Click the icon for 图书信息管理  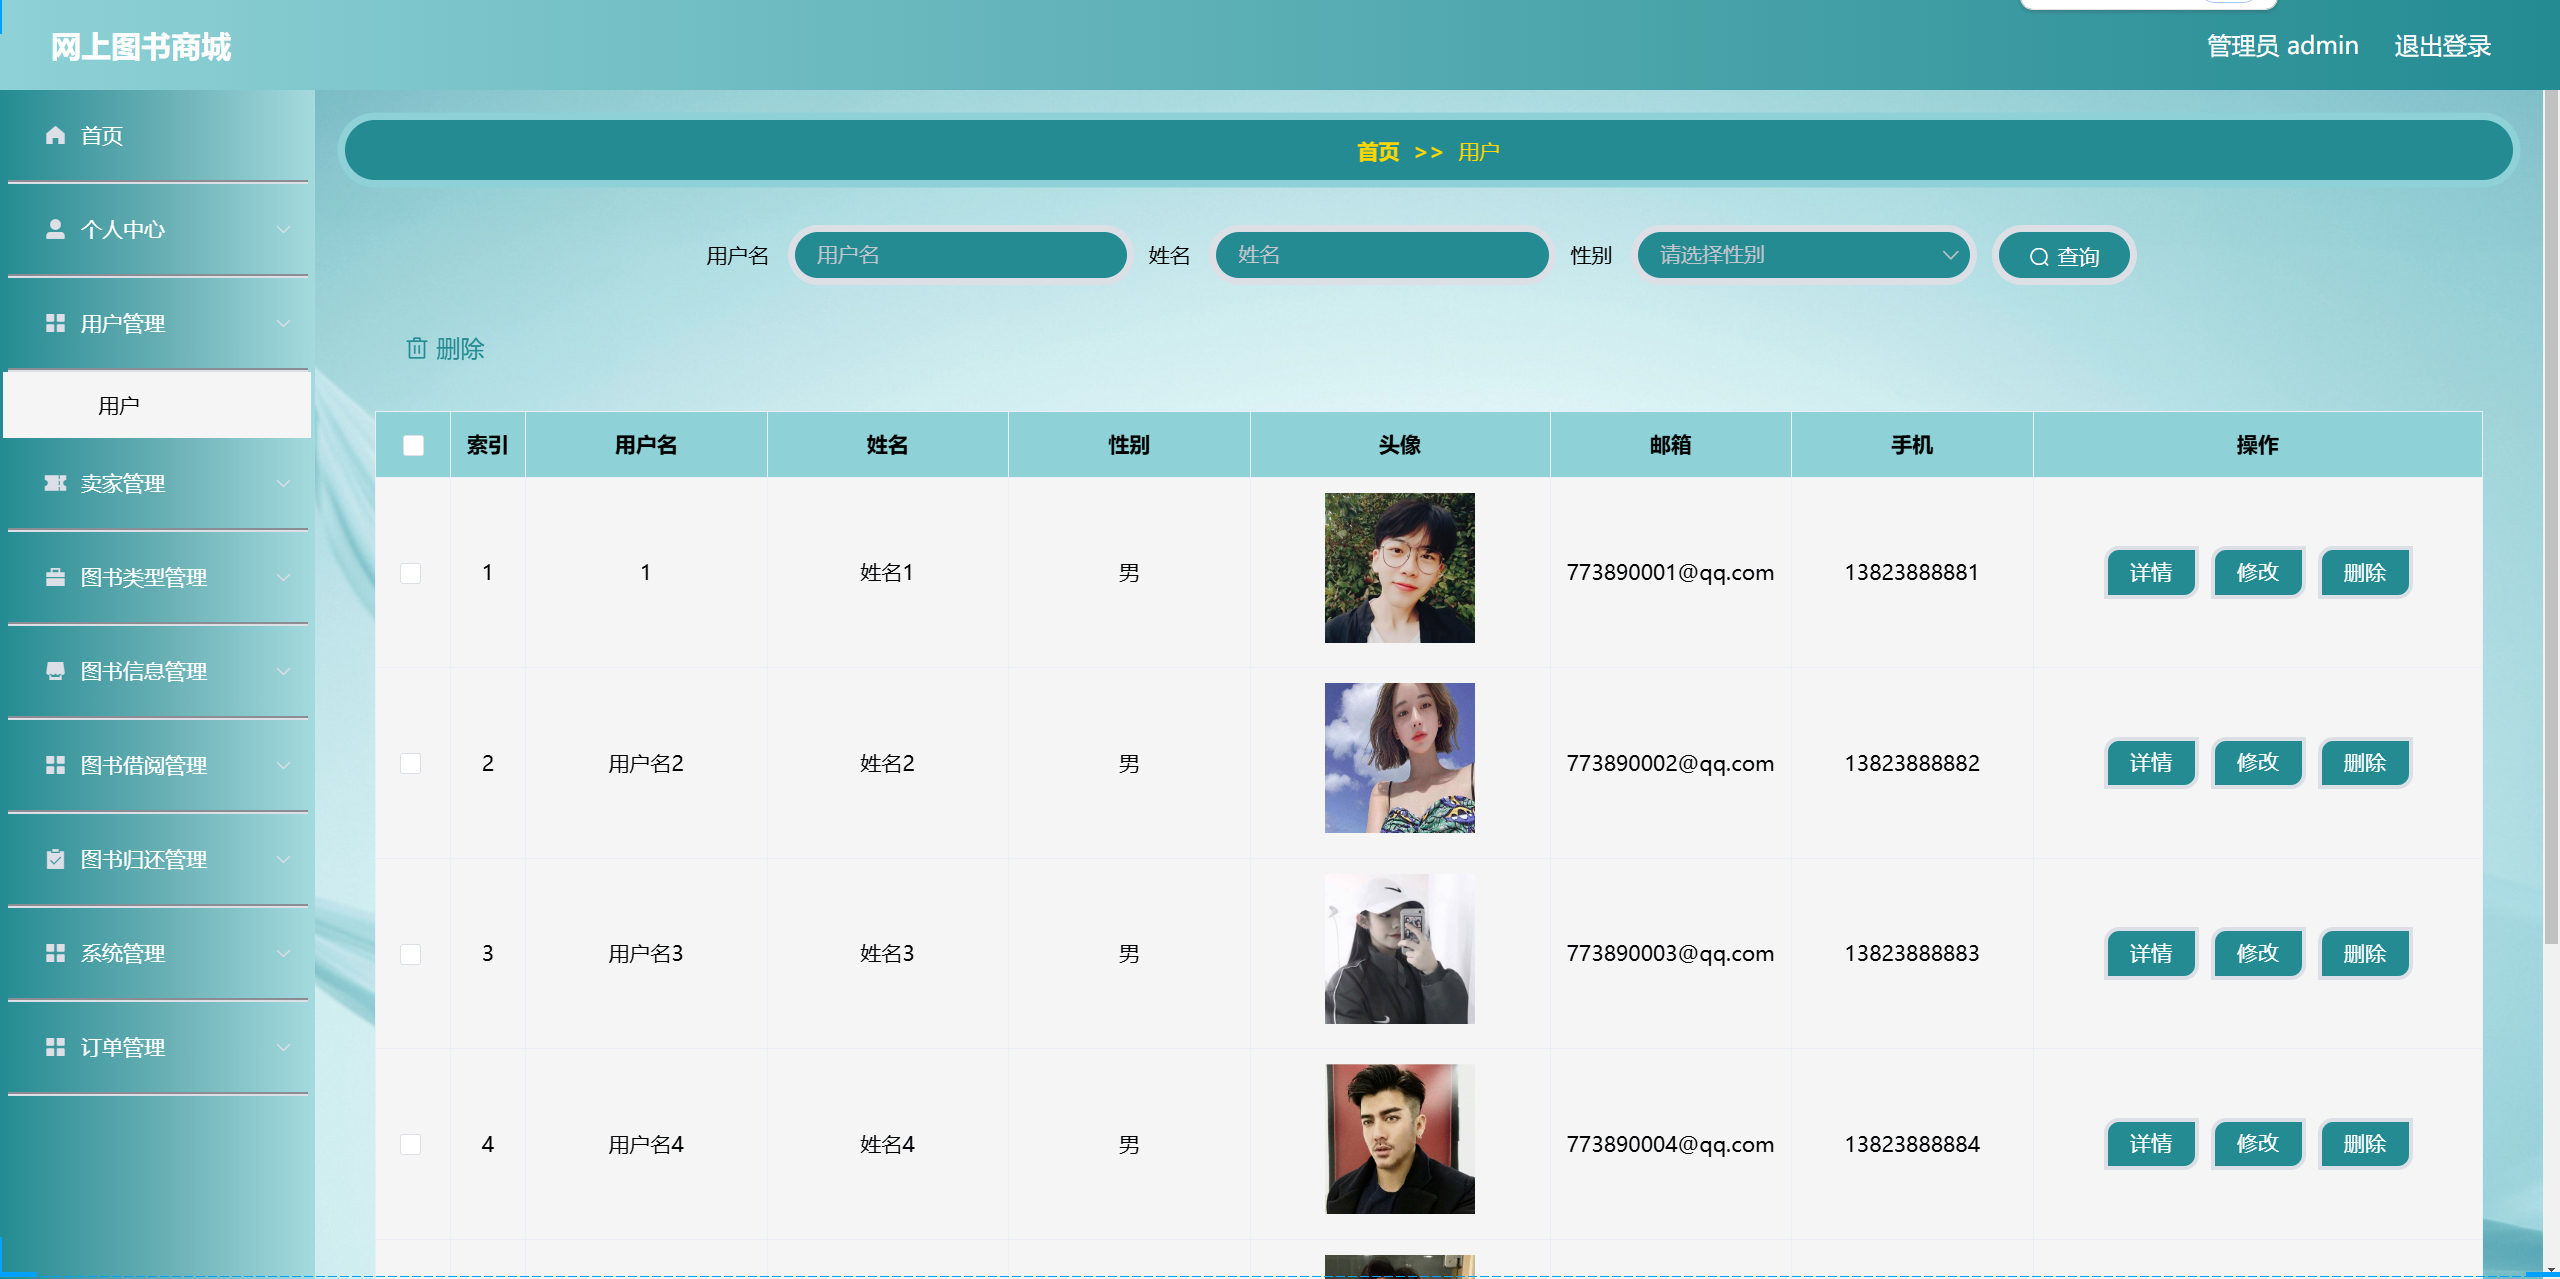(x=55, y=671)
